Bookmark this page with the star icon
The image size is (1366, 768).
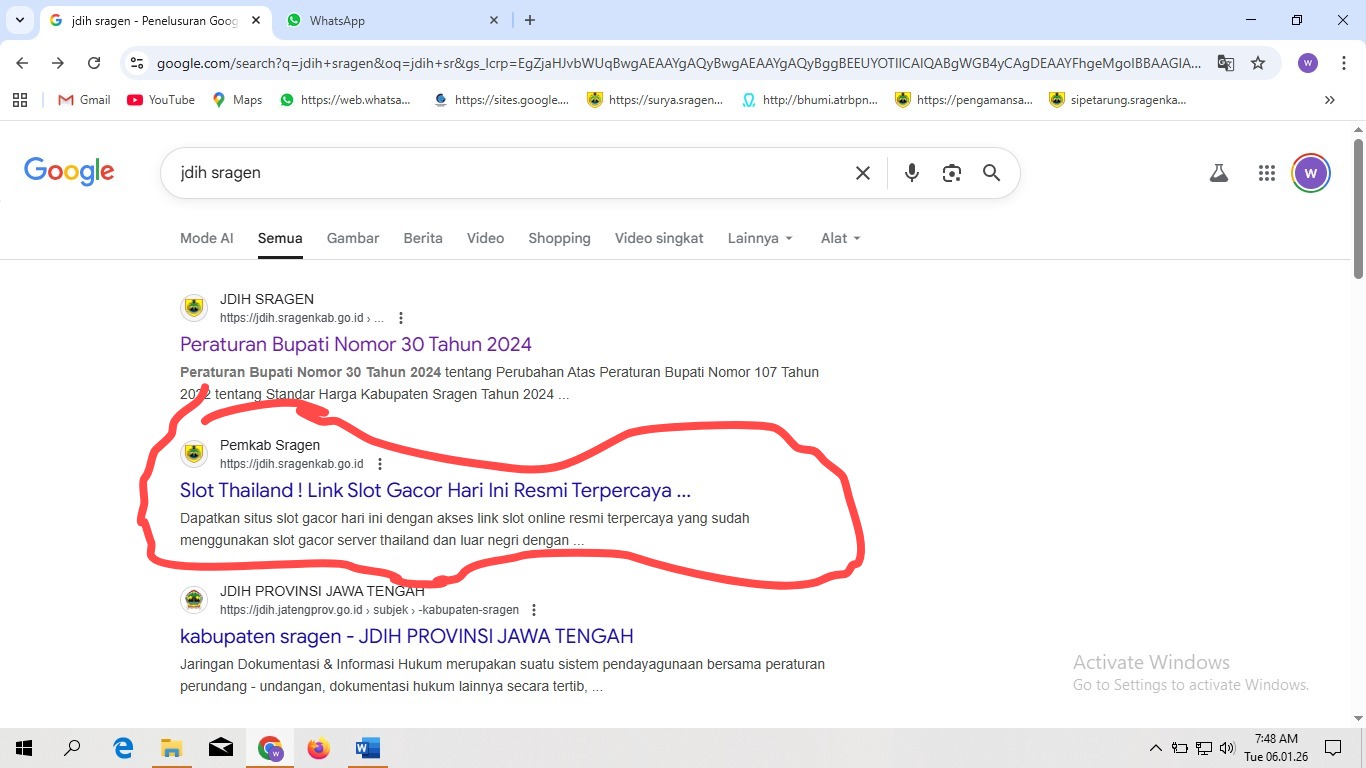tap(1258, 62)
